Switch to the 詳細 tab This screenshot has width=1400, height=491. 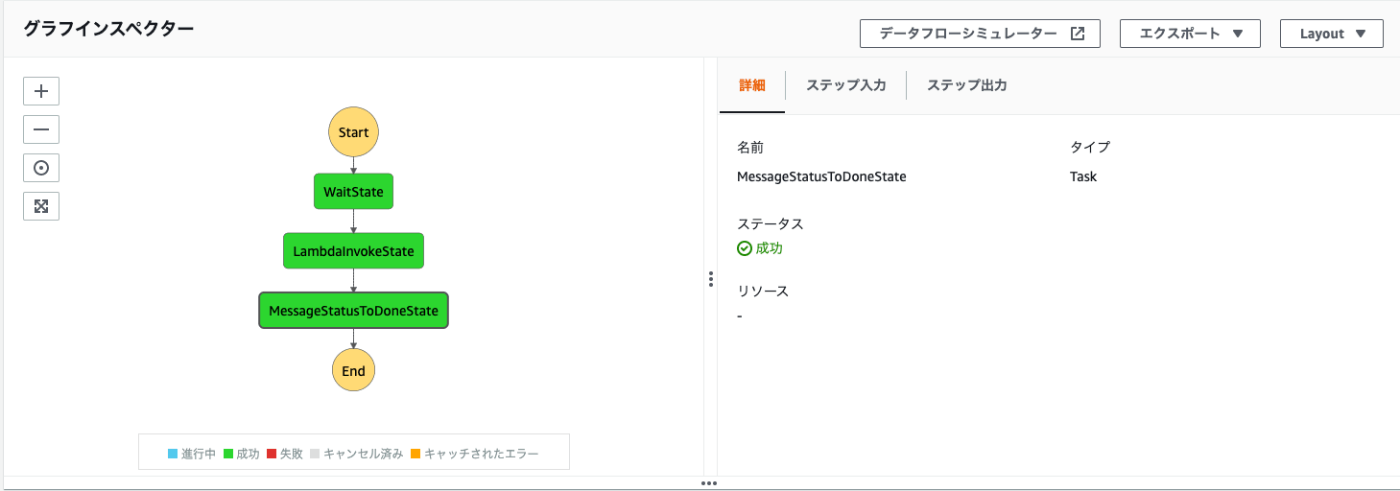pyautogui.click(x=752, y=86)
